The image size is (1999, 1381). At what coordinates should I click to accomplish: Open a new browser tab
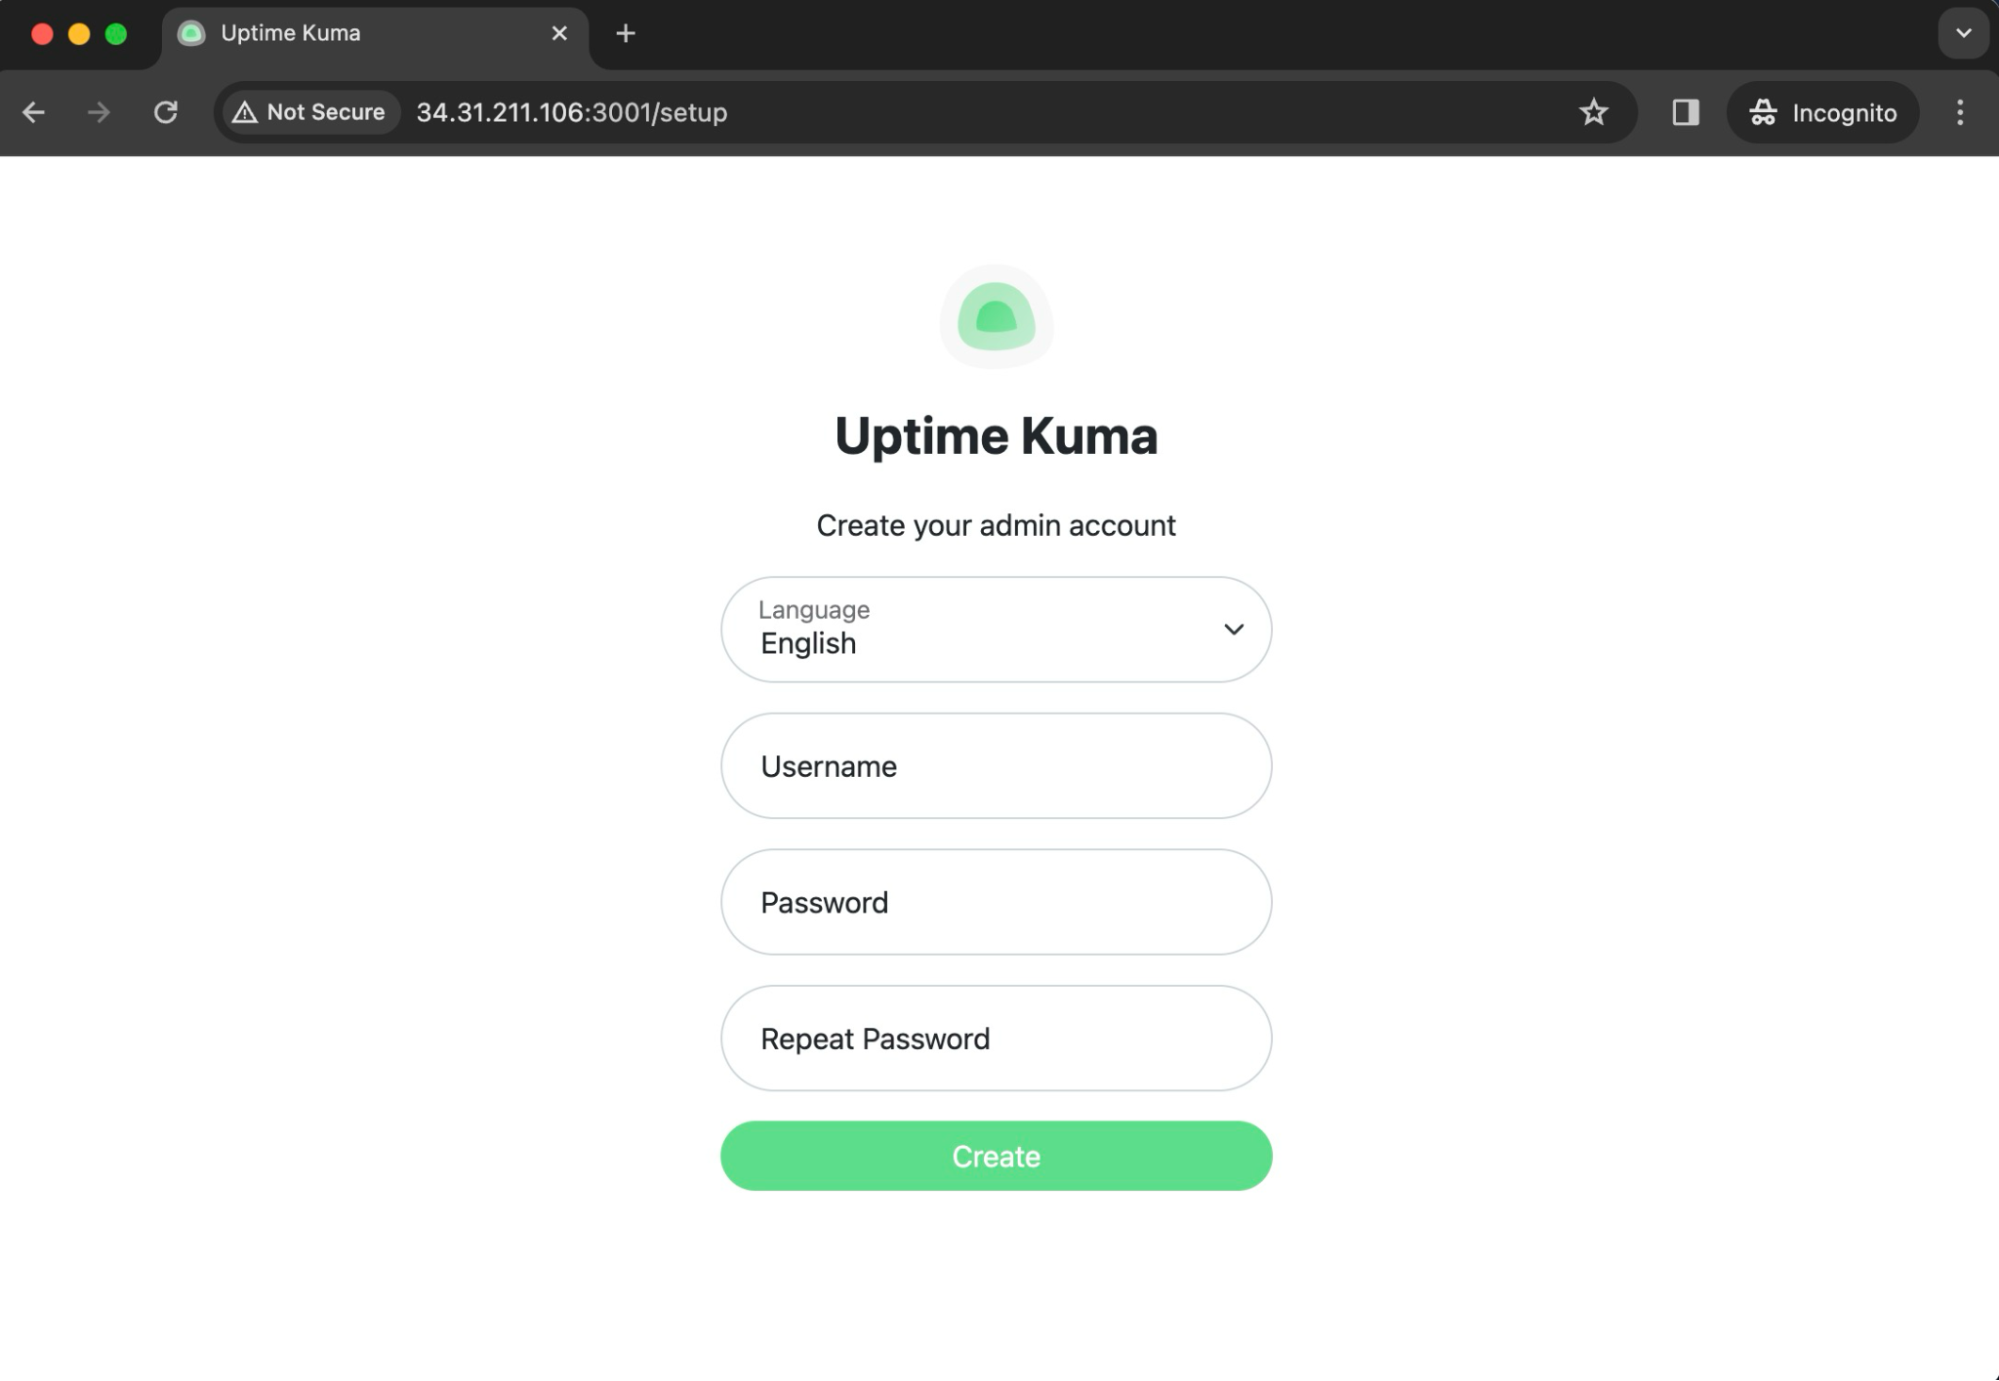(626, 33)
